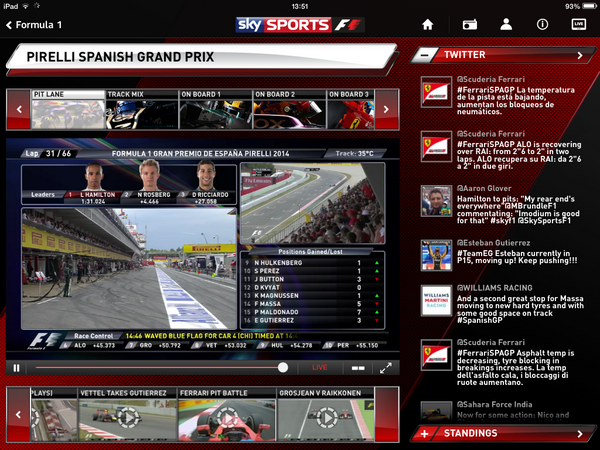This screenshot has height=450, width=600.
Task: Open the info icon
Action: (542, 24)
